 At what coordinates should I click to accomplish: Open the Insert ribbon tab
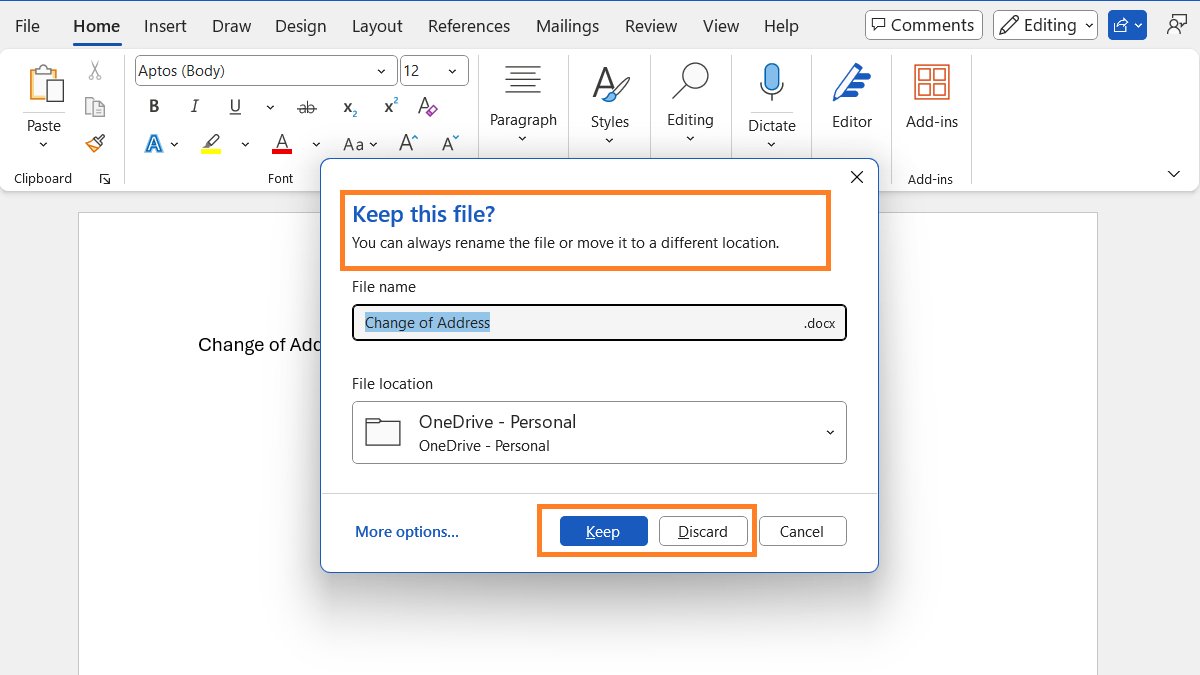(165, 26)
